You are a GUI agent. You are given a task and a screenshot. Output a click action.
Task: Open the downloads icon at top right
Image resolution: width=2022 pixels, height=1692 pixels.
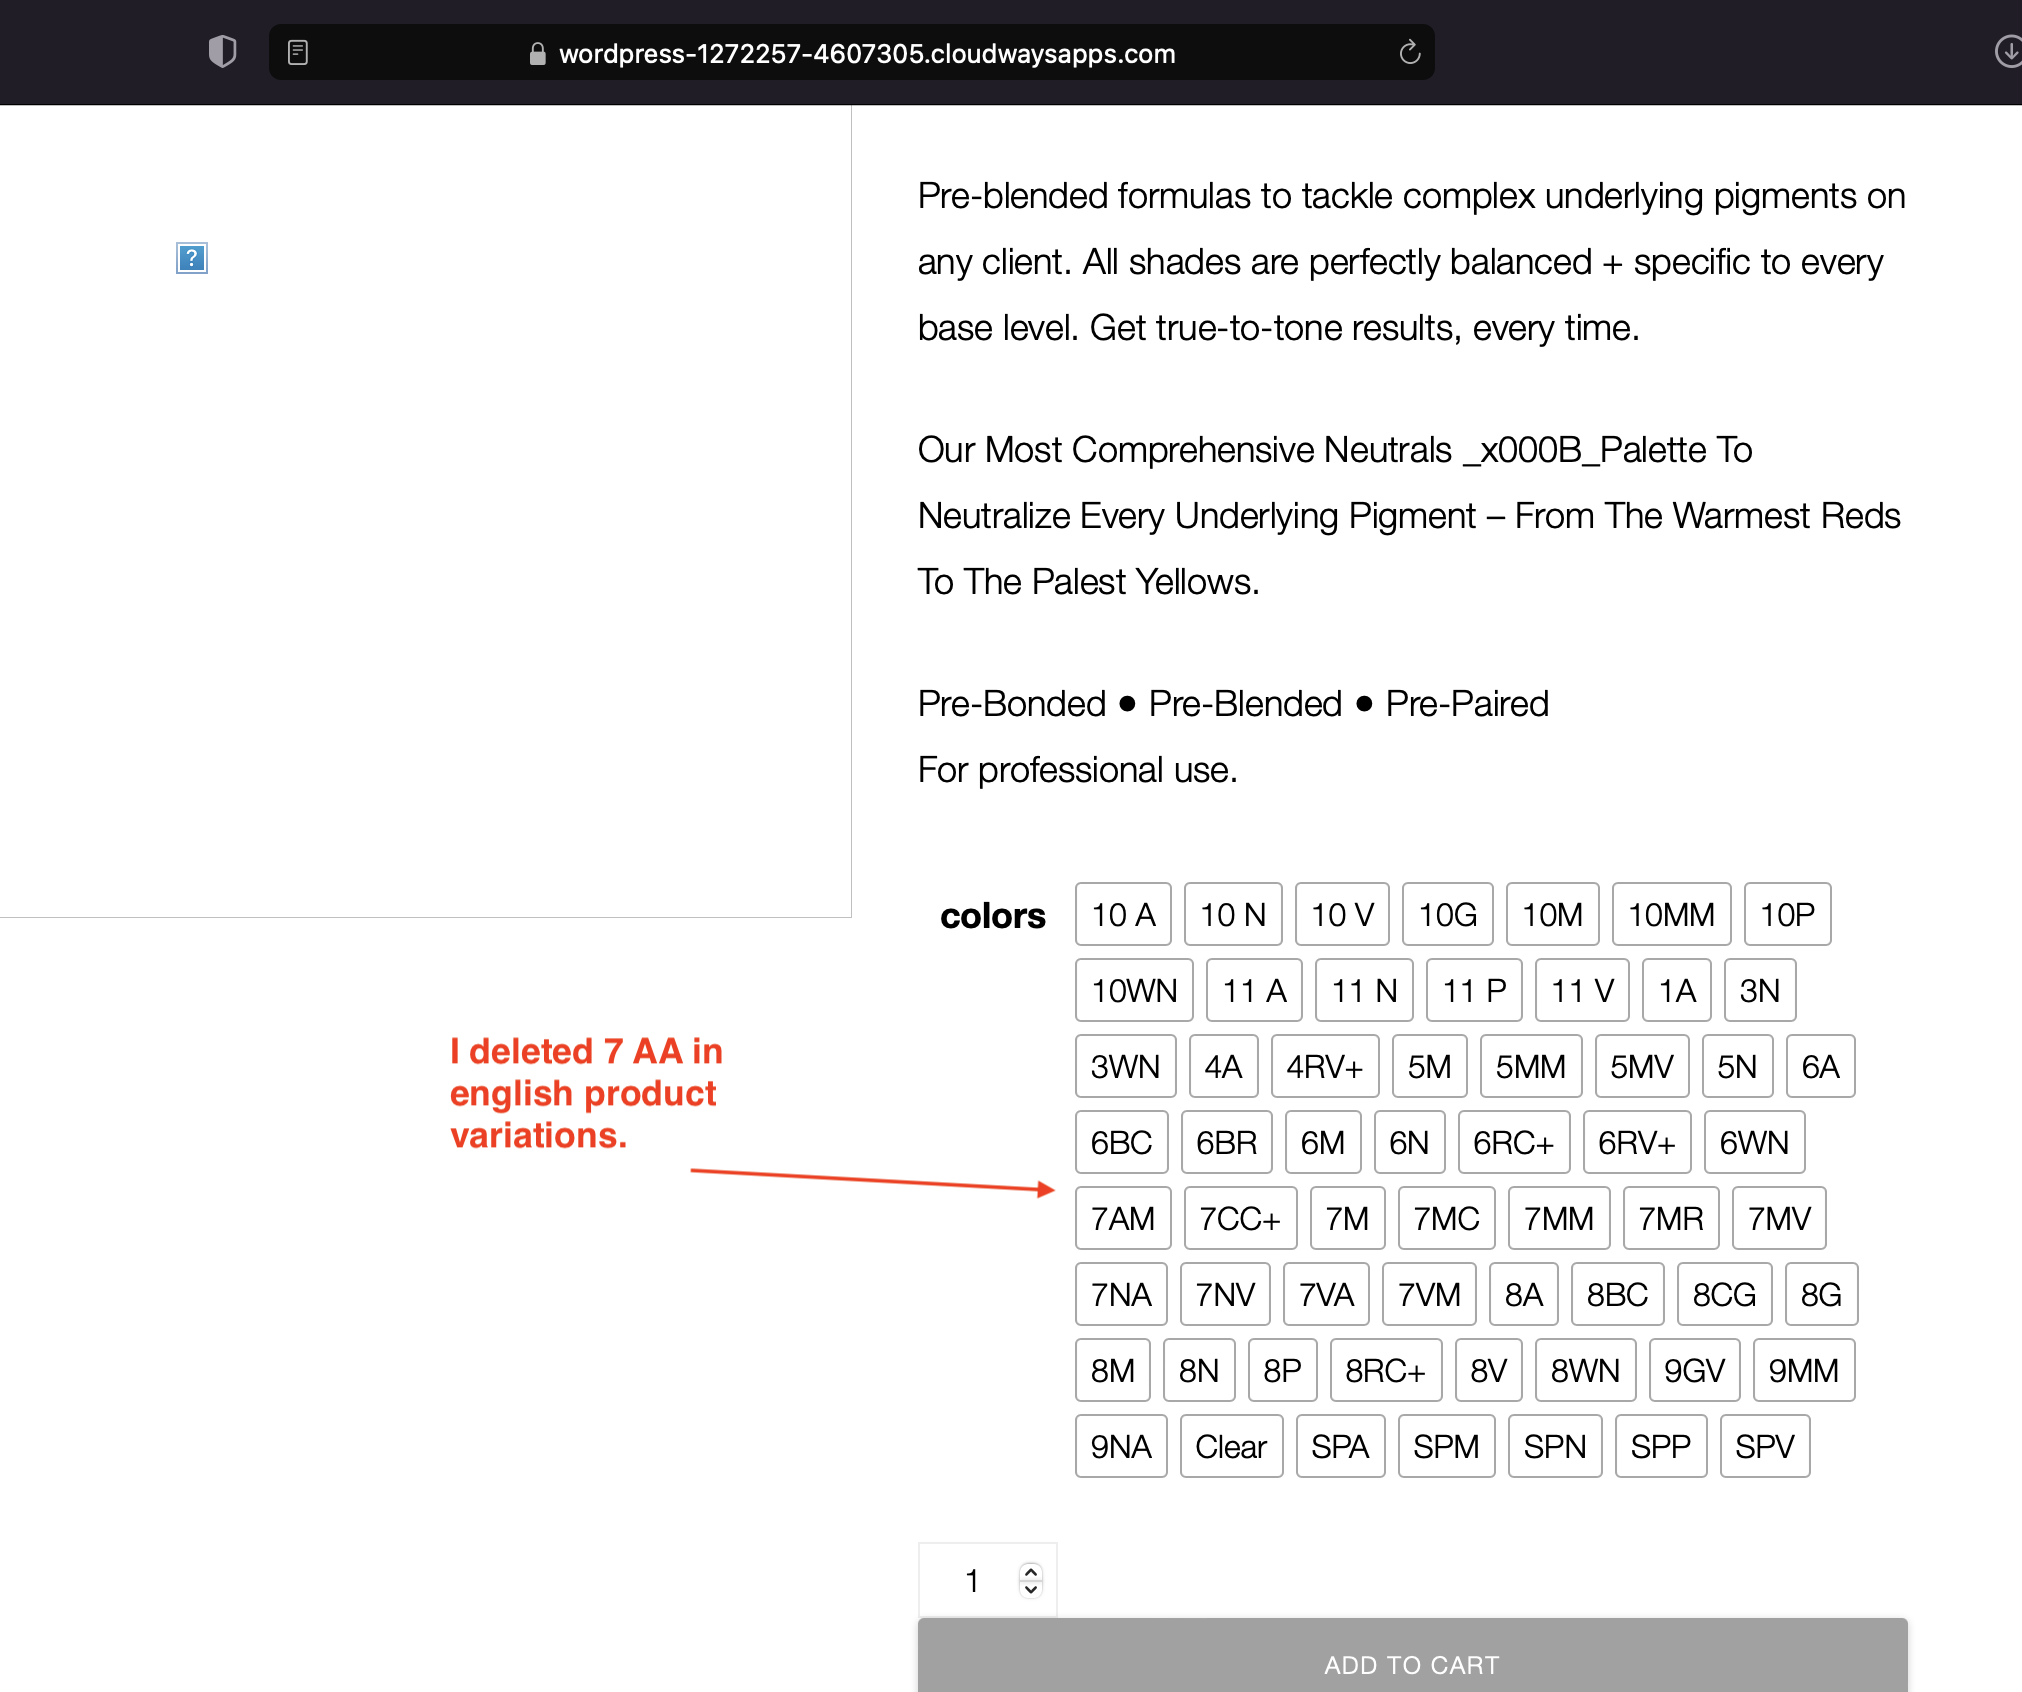2007,52
